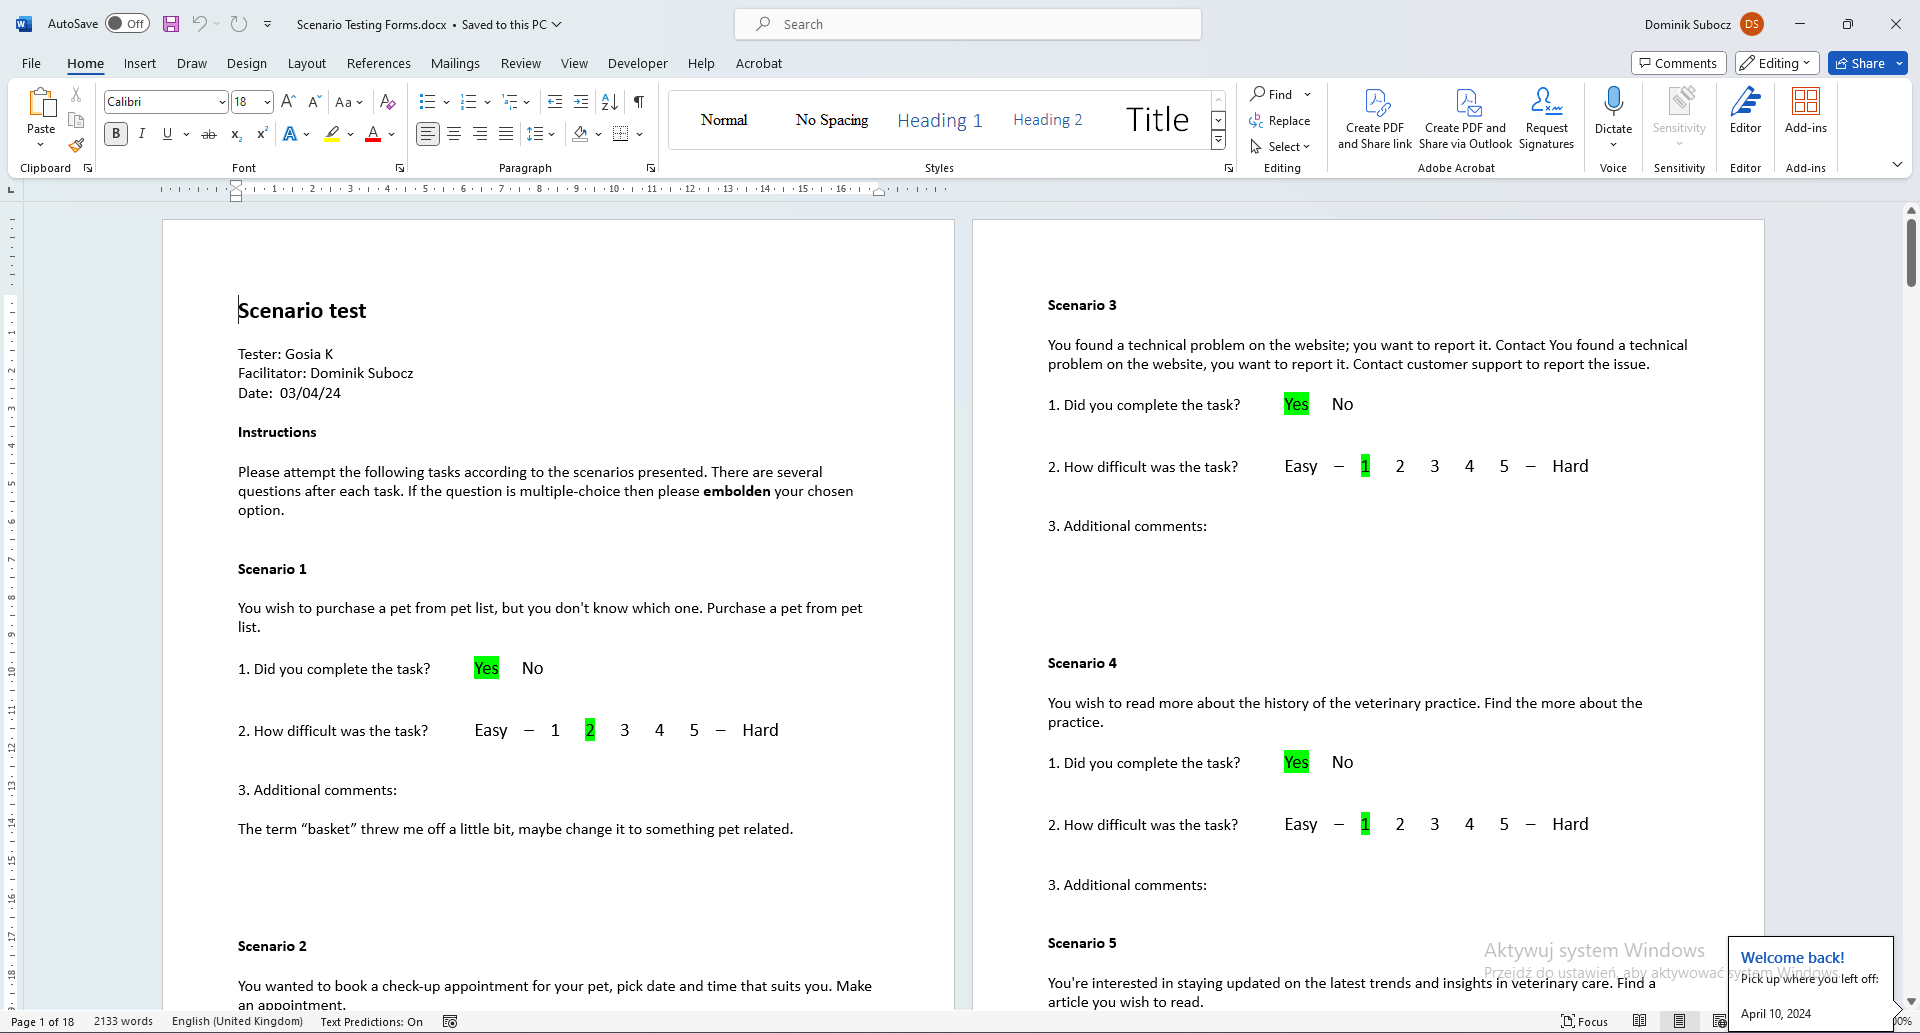Toggle bold formatting
Image resolution: width=1920 pixels, height=1033 pixels.
click(x=115, y=133)
